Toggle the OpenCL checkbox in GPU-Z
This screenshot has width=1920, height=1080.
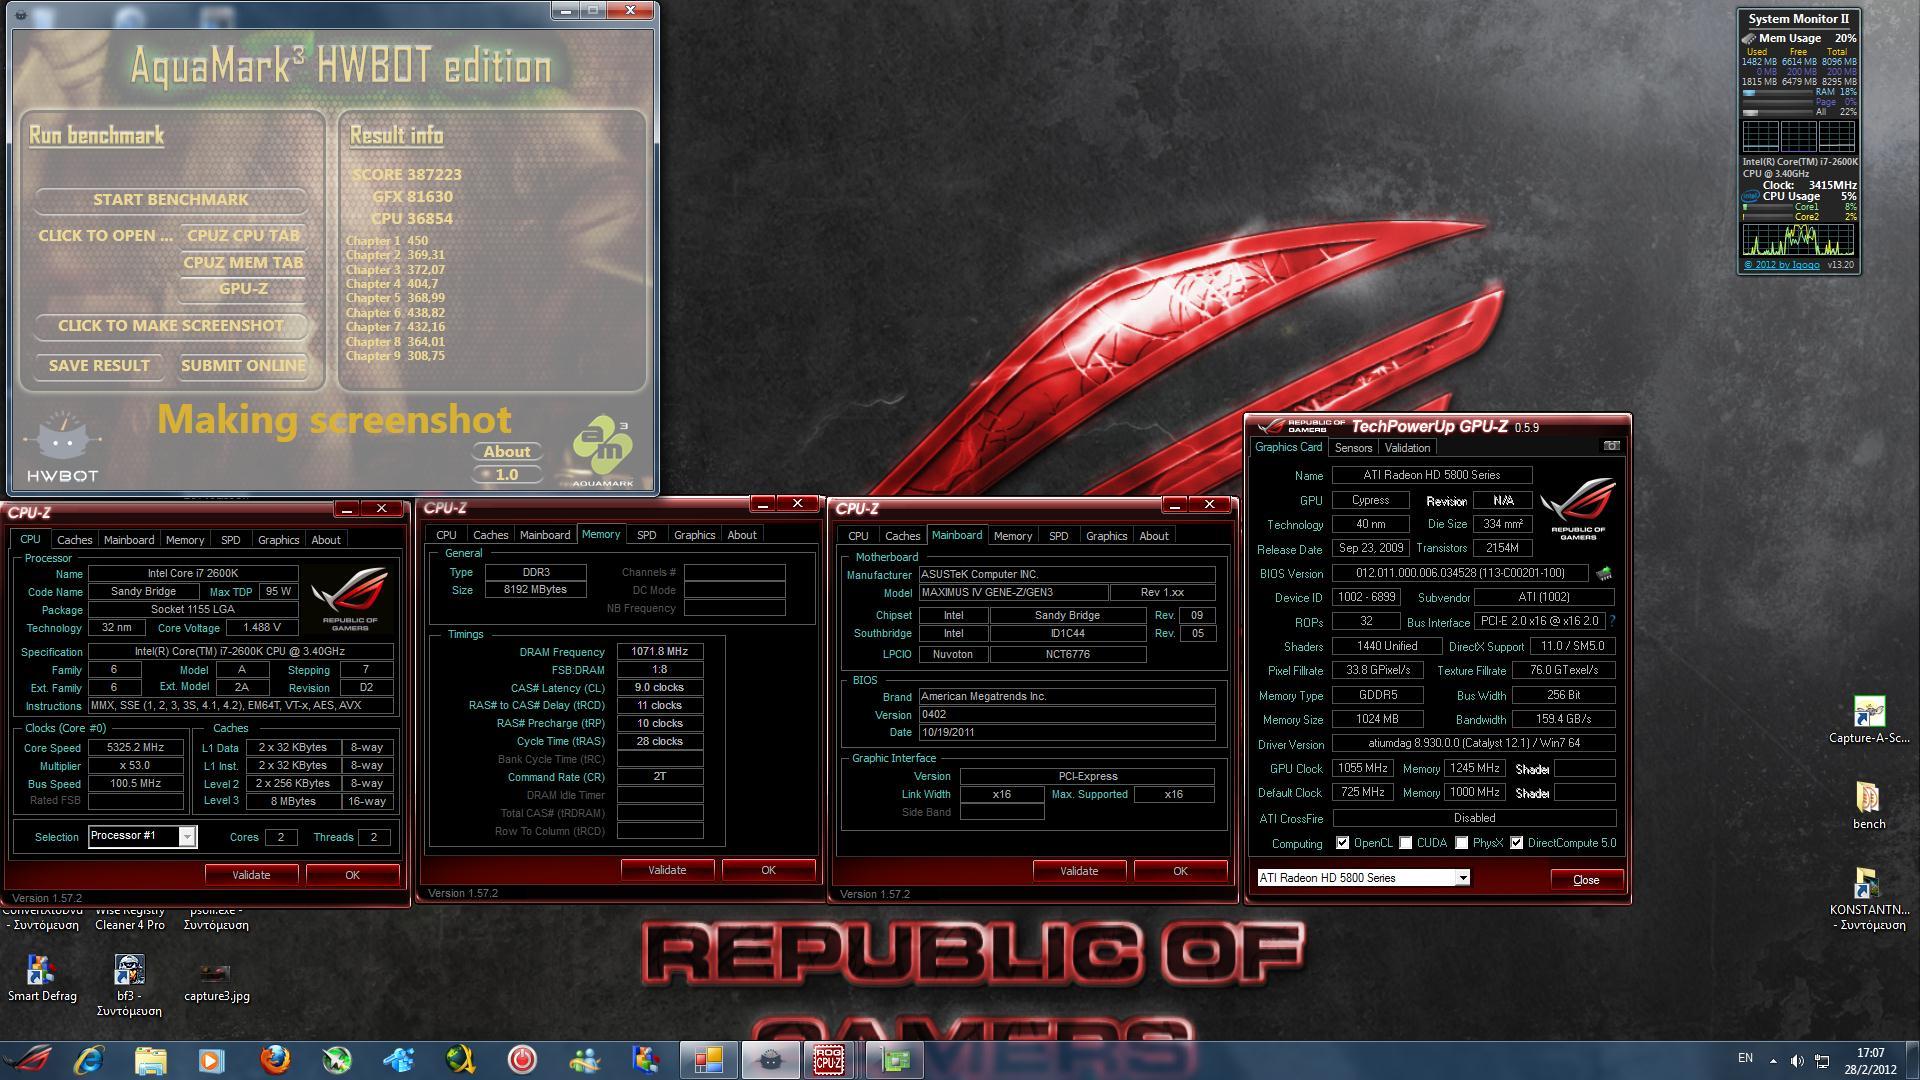[1342, 843]
